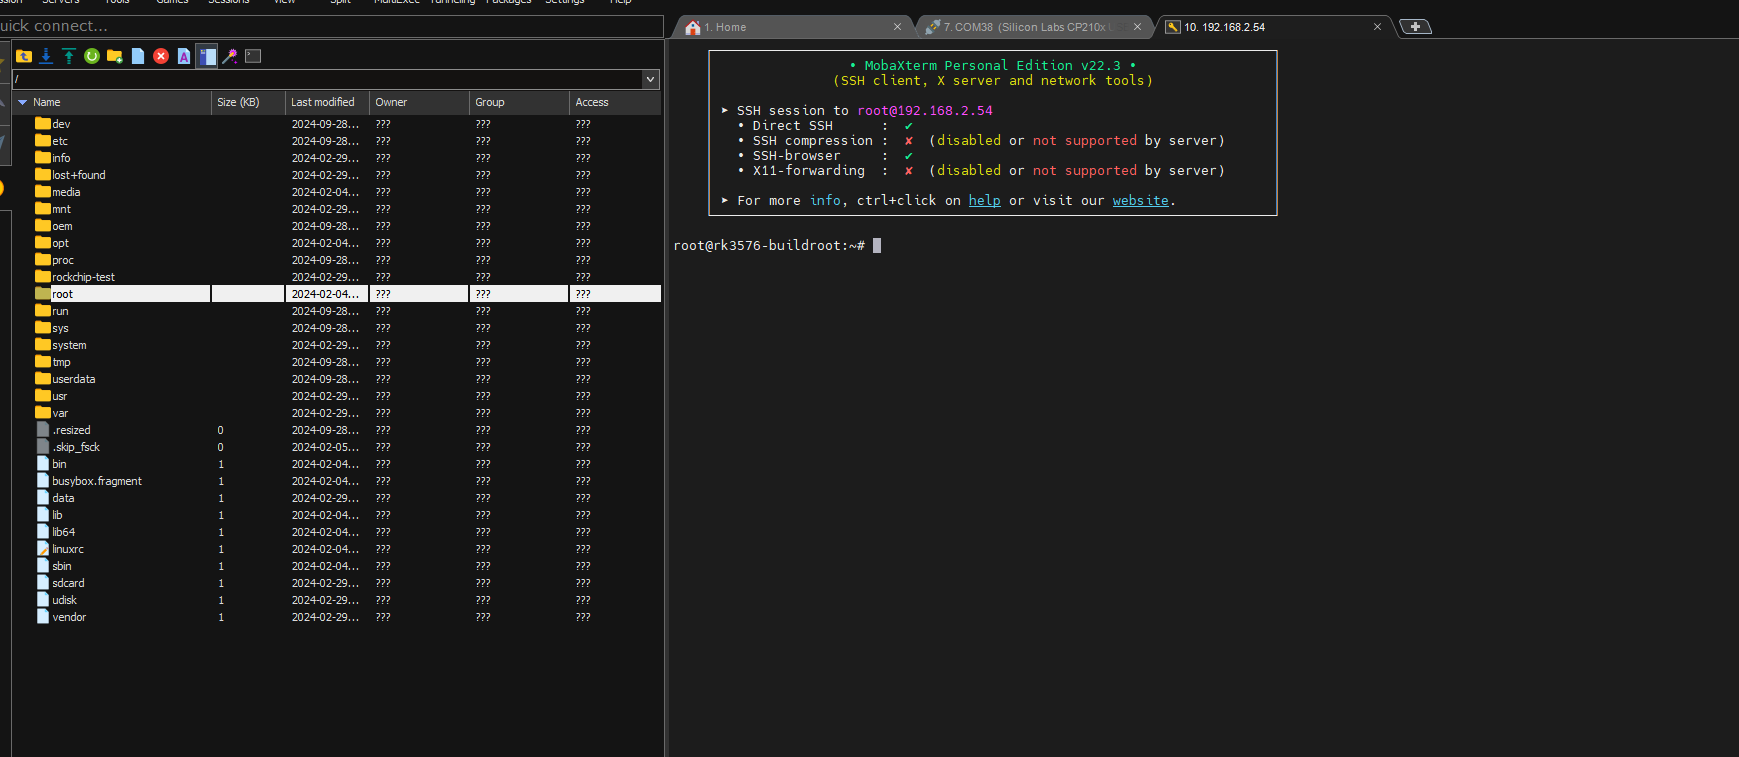The height and width of the screenshot is (757, 1739).
Task: Sort by Group column header
Action: 519,102
